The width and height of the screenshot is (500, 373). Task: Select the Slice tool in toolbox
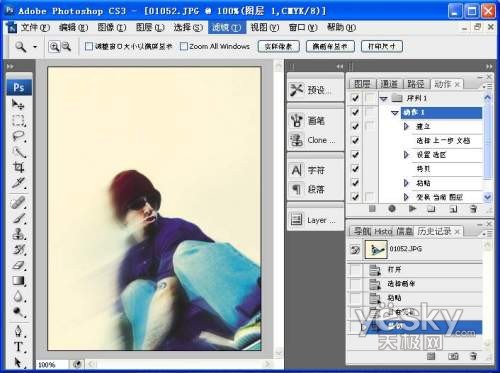pyautogui.click(x=18, y=183)
